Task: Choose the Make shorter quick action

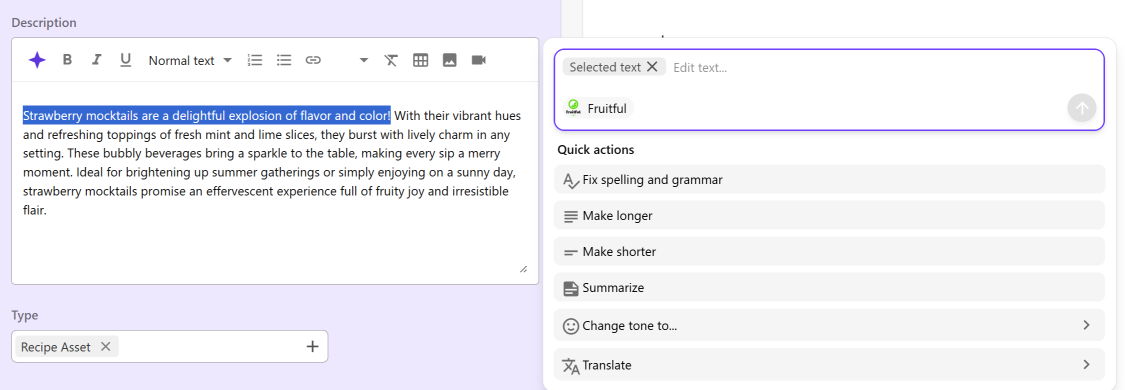Action: (x=829, y=252)
